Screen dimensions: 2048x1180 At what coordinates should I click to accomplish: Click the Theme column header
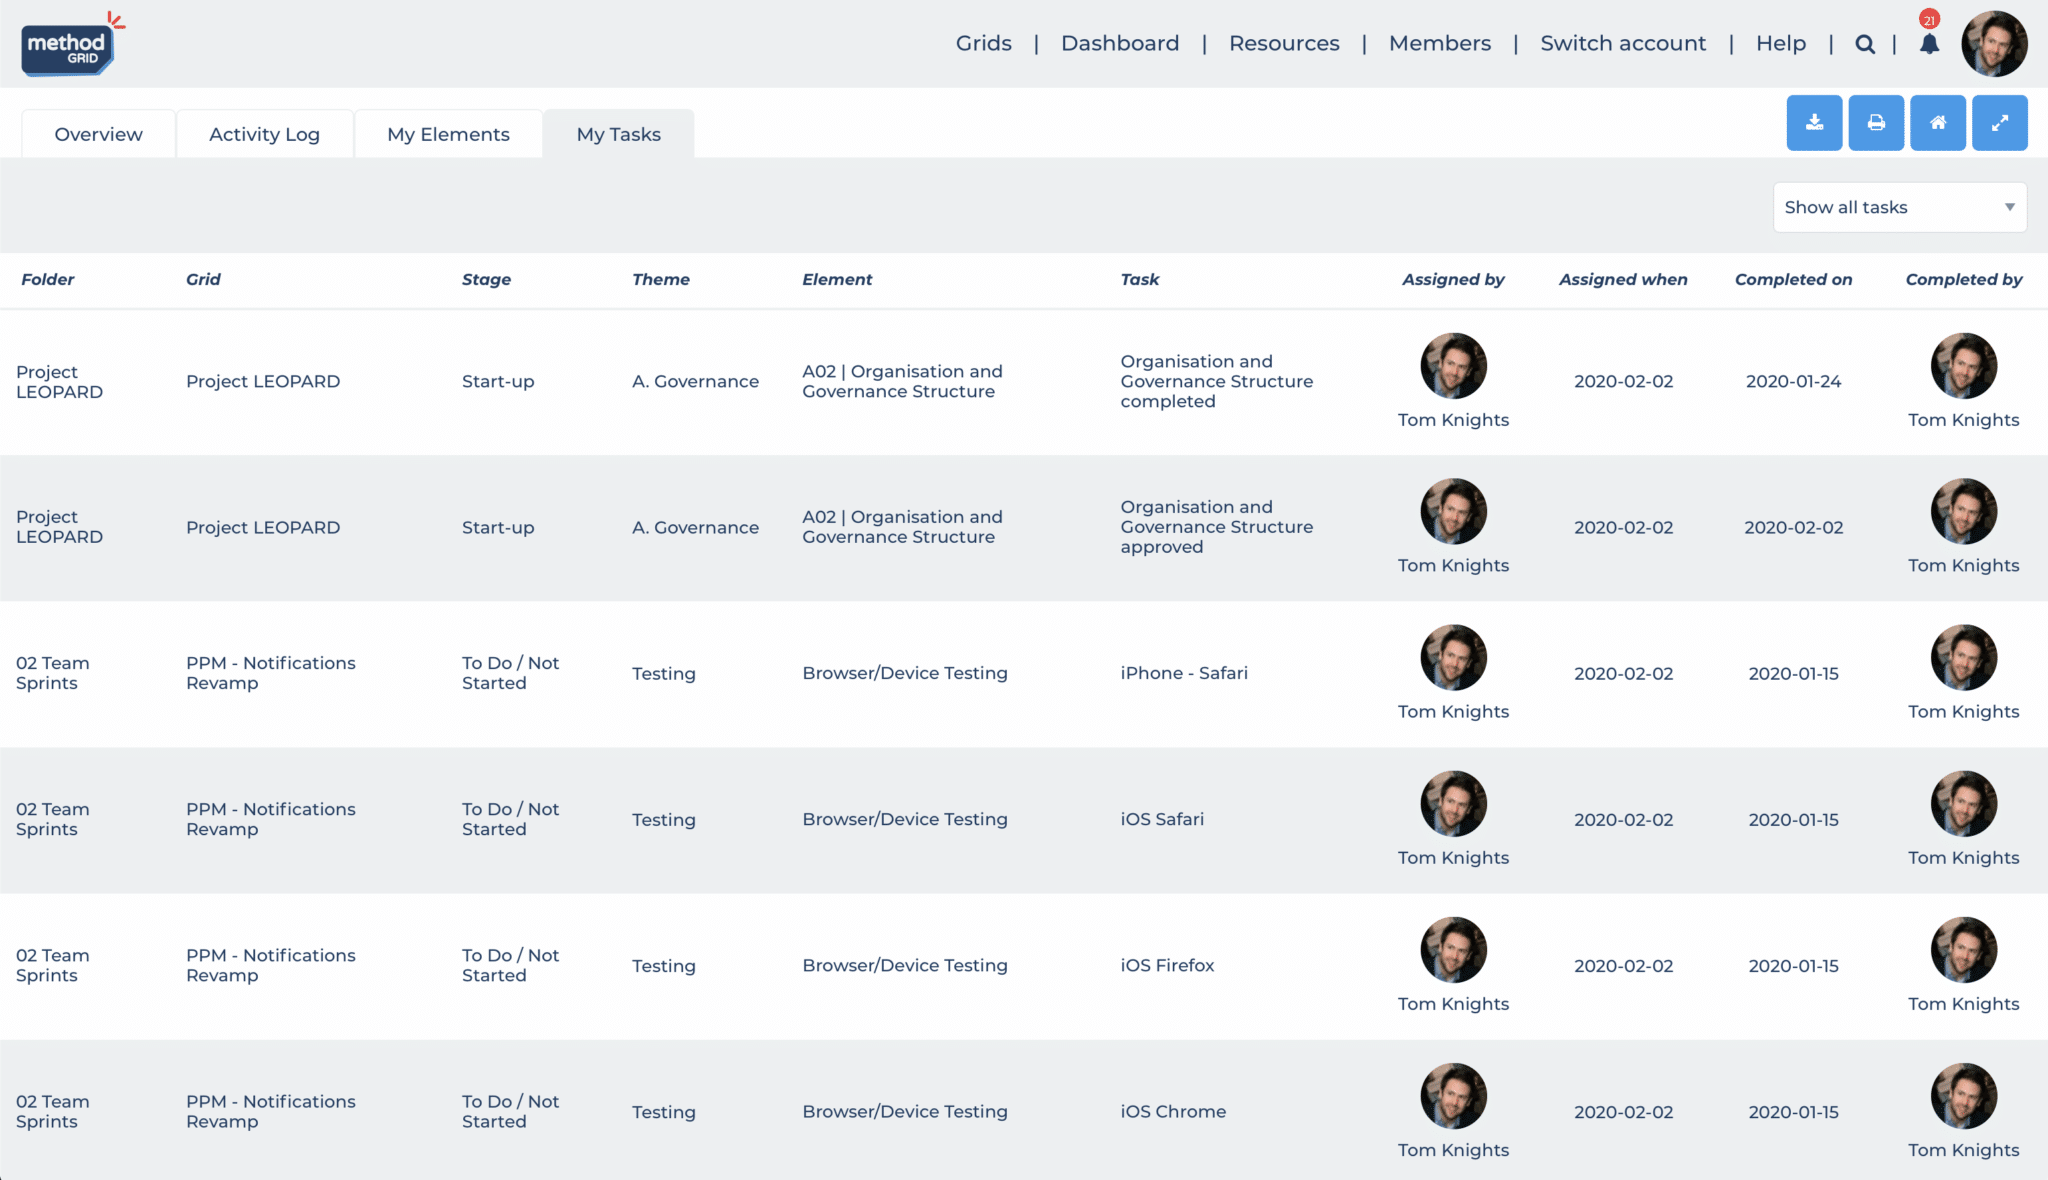tap(661, 279)
